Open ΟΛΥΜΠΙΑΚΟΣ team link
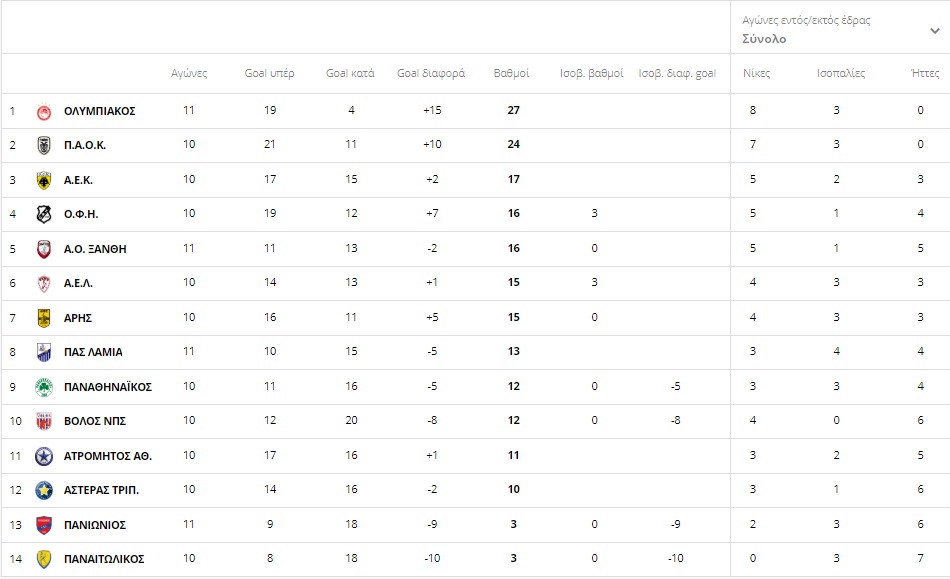 (x=99, y=111)
